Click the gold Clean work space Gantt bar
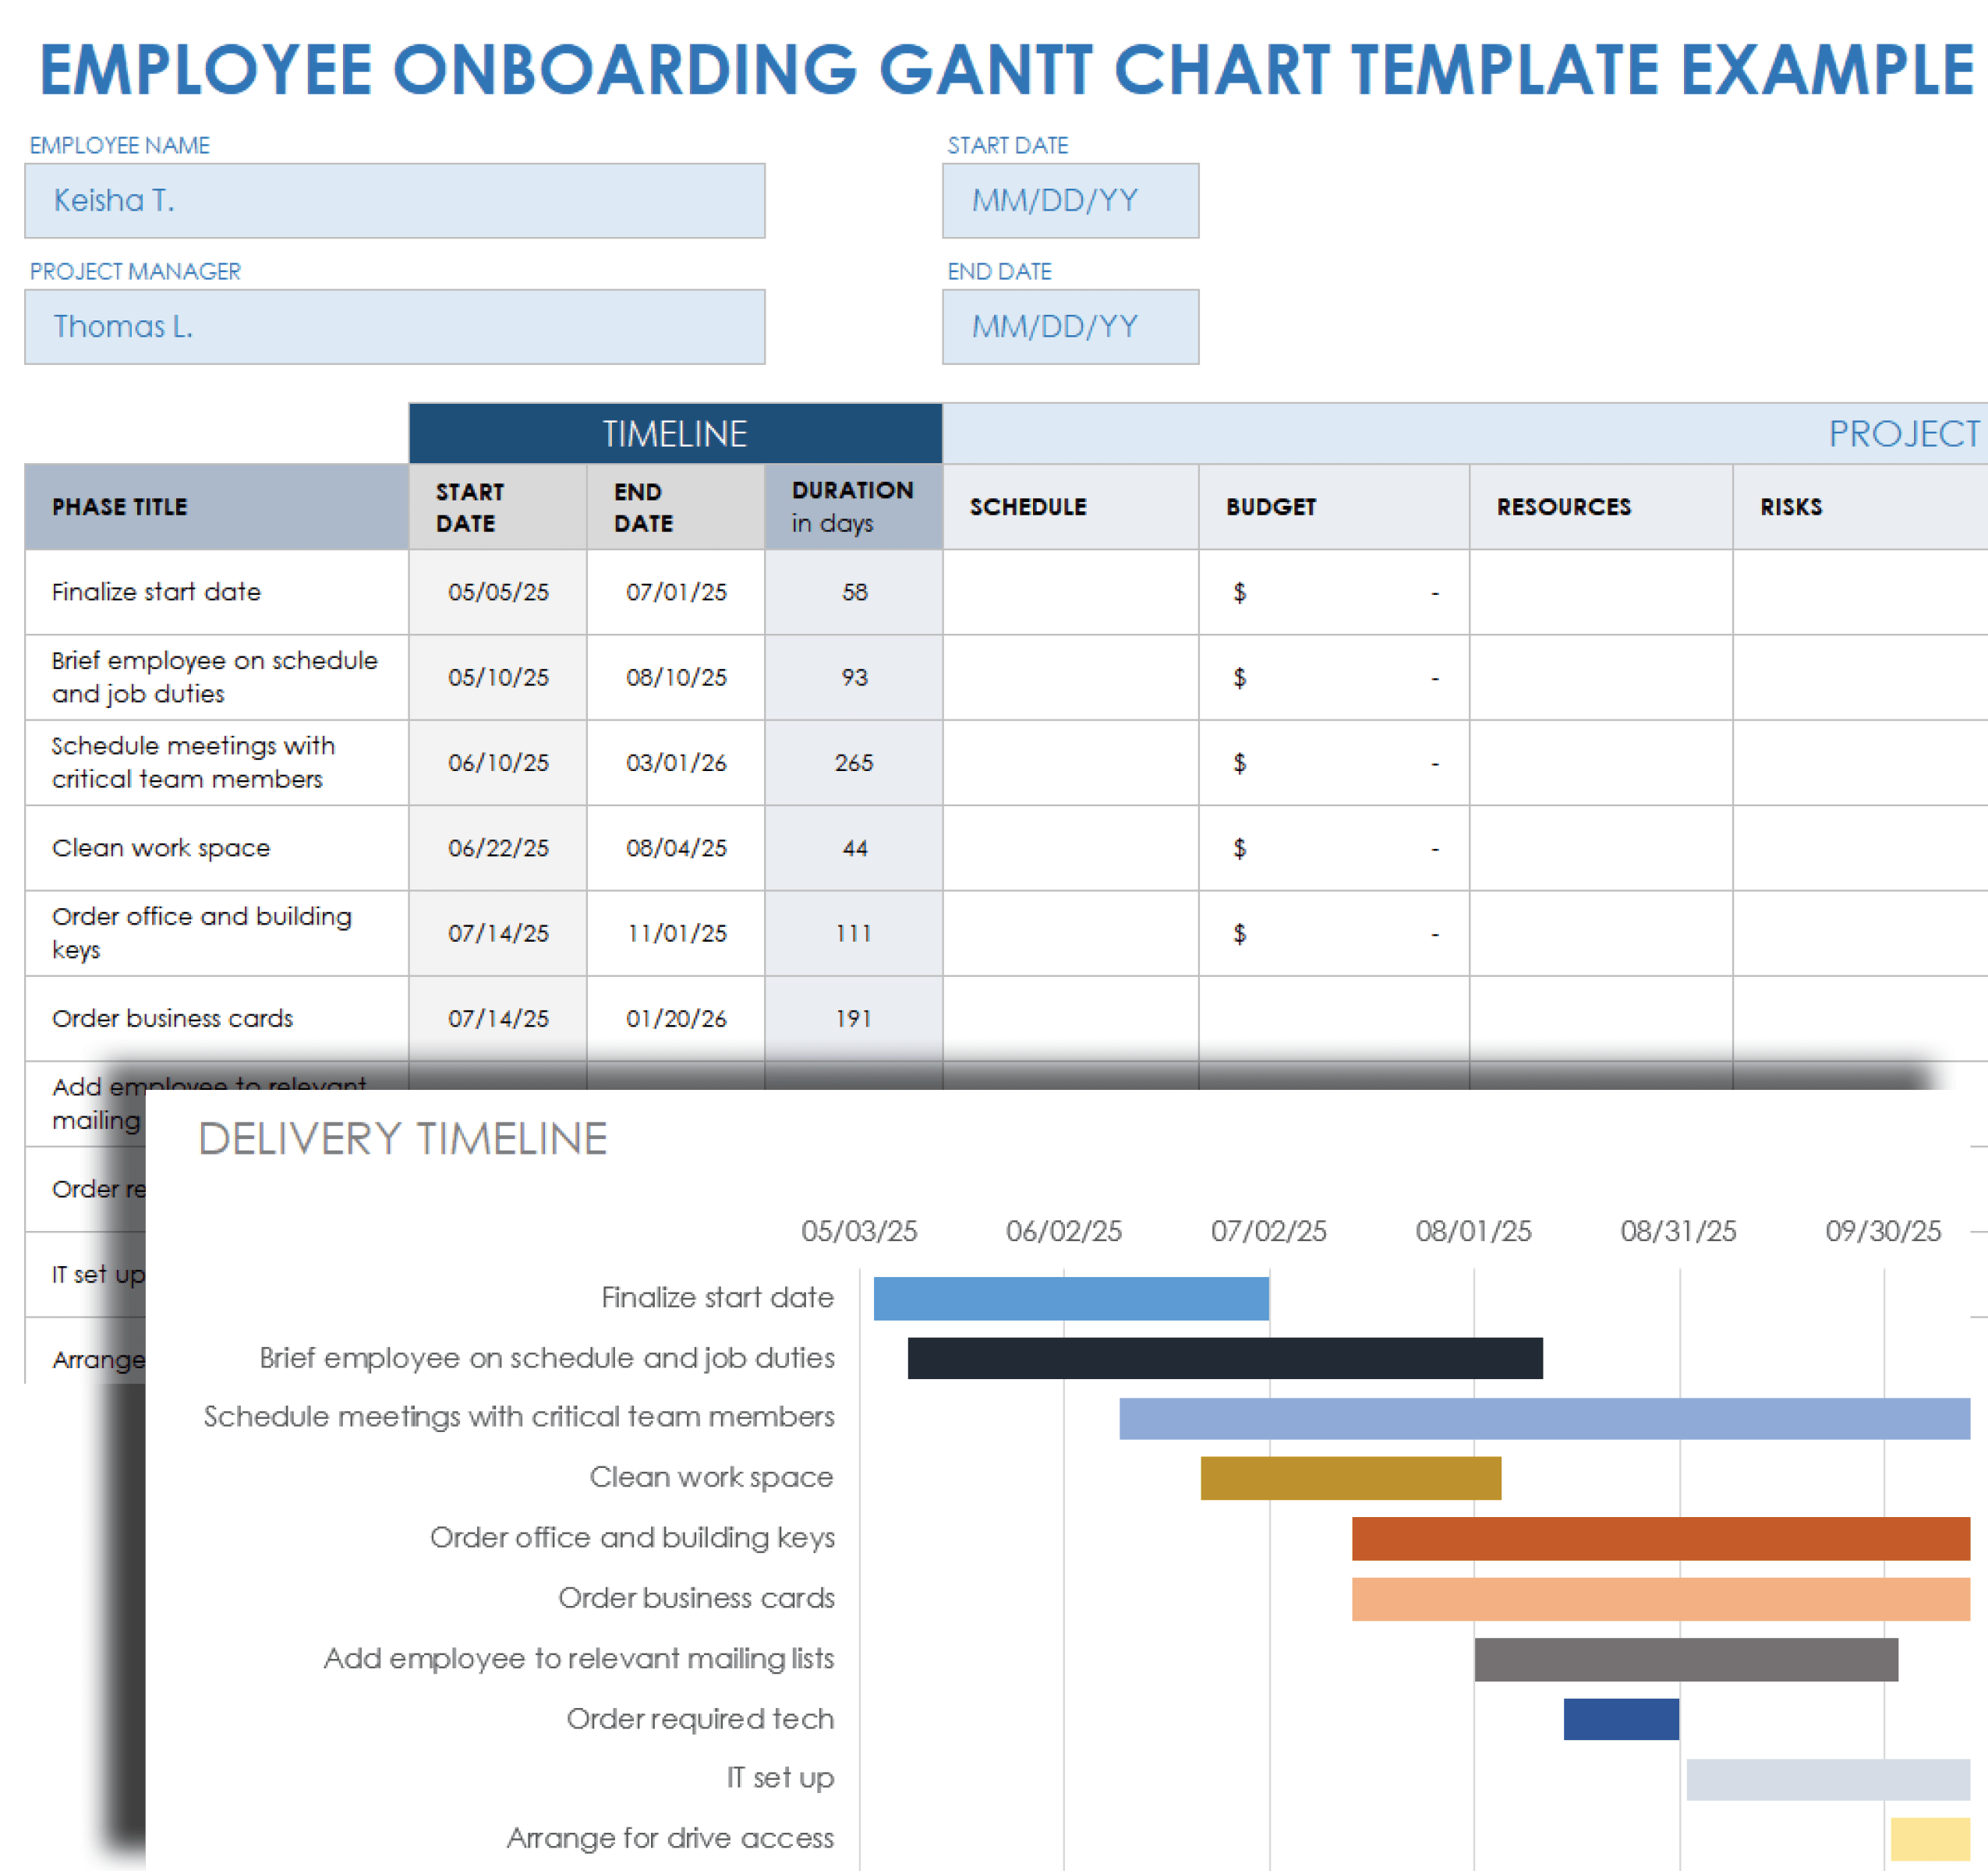This screenshot has height=1871, width=1988. [x=1350, y=1477]
